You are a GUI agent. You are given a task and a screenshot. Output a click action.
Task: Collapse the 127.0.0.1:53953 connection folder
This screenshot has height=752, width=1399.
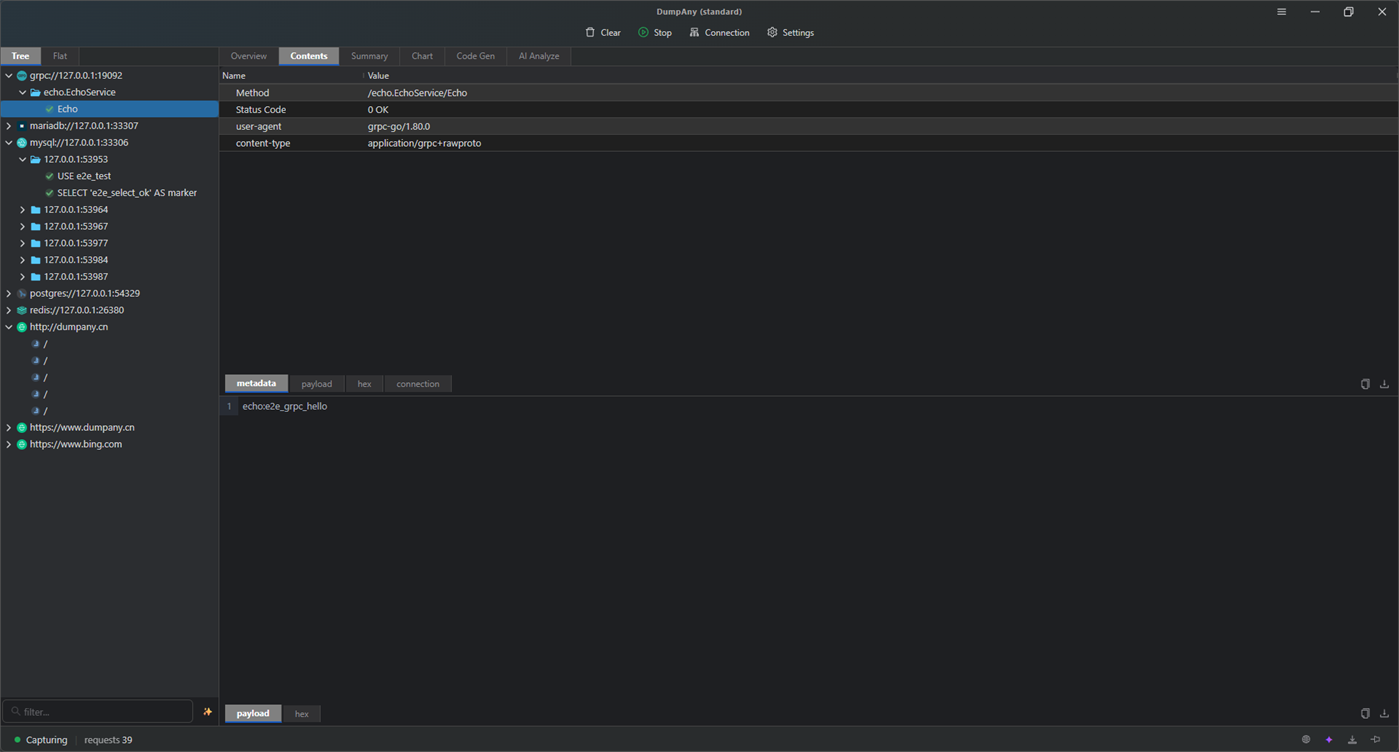pyautogui.click(x=23, y=159)
